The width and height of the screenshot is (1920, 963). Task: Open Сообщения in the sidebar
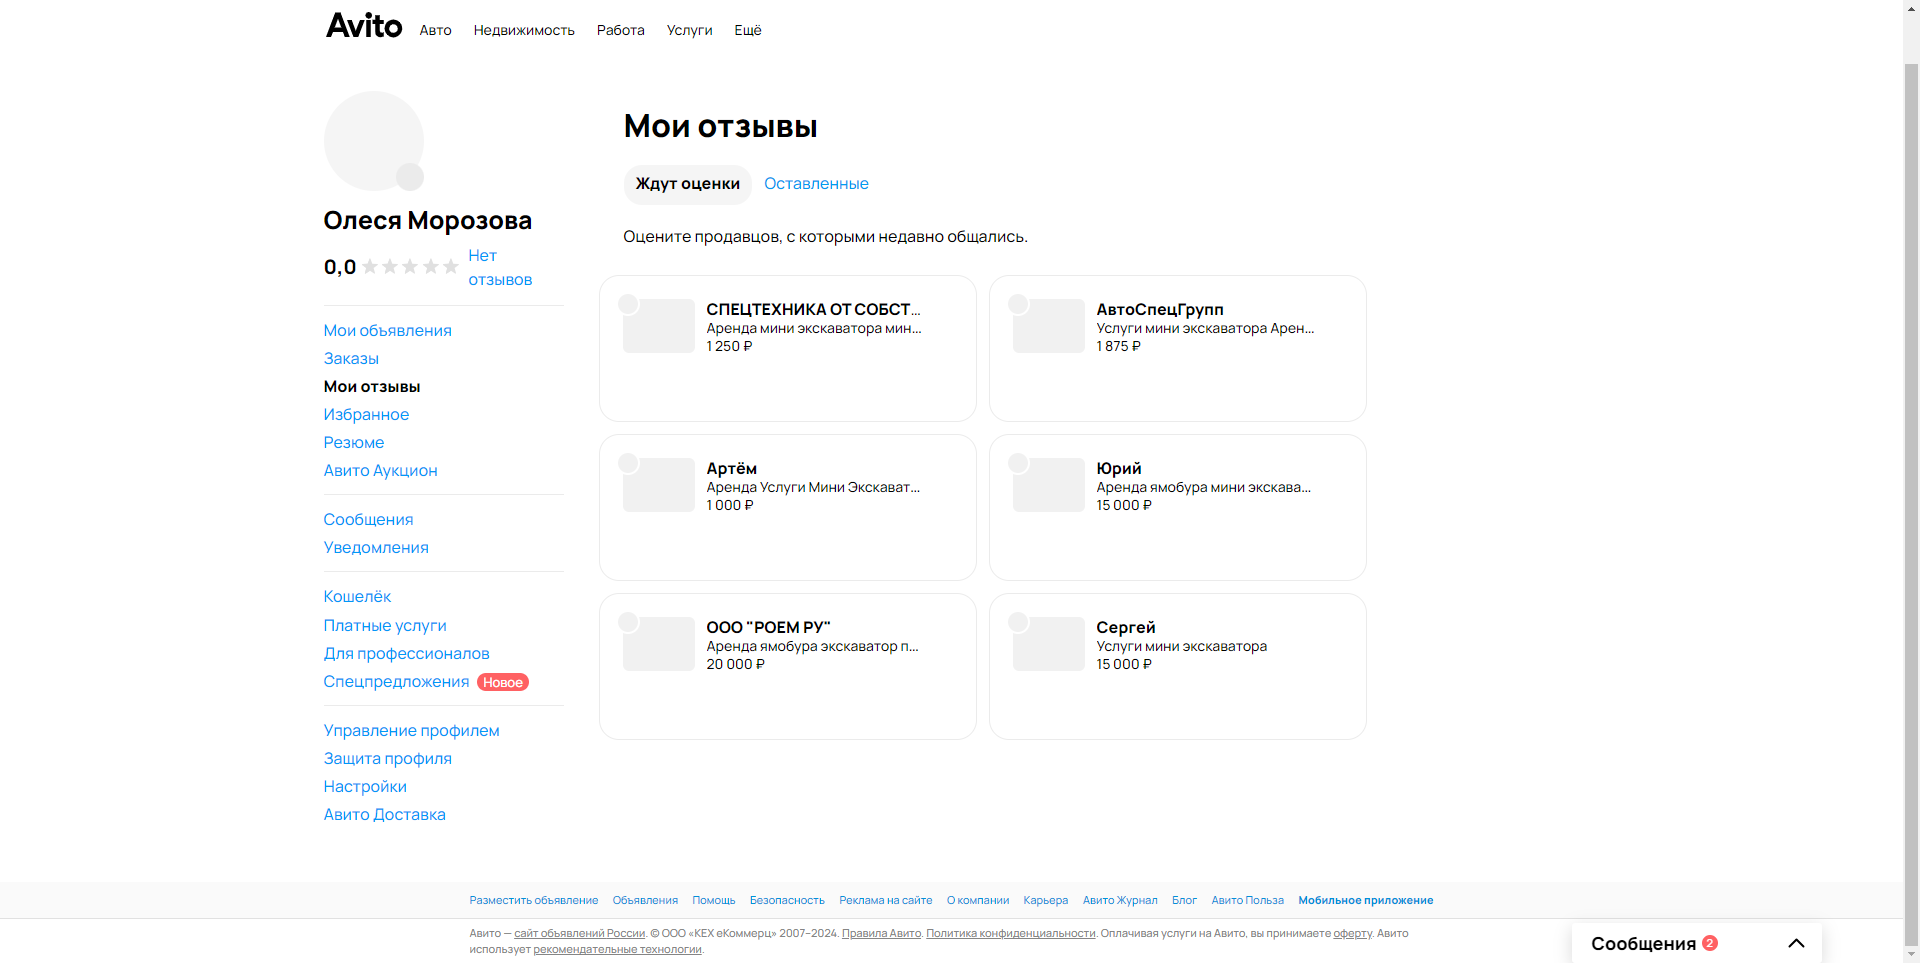[x=368, y=520]
